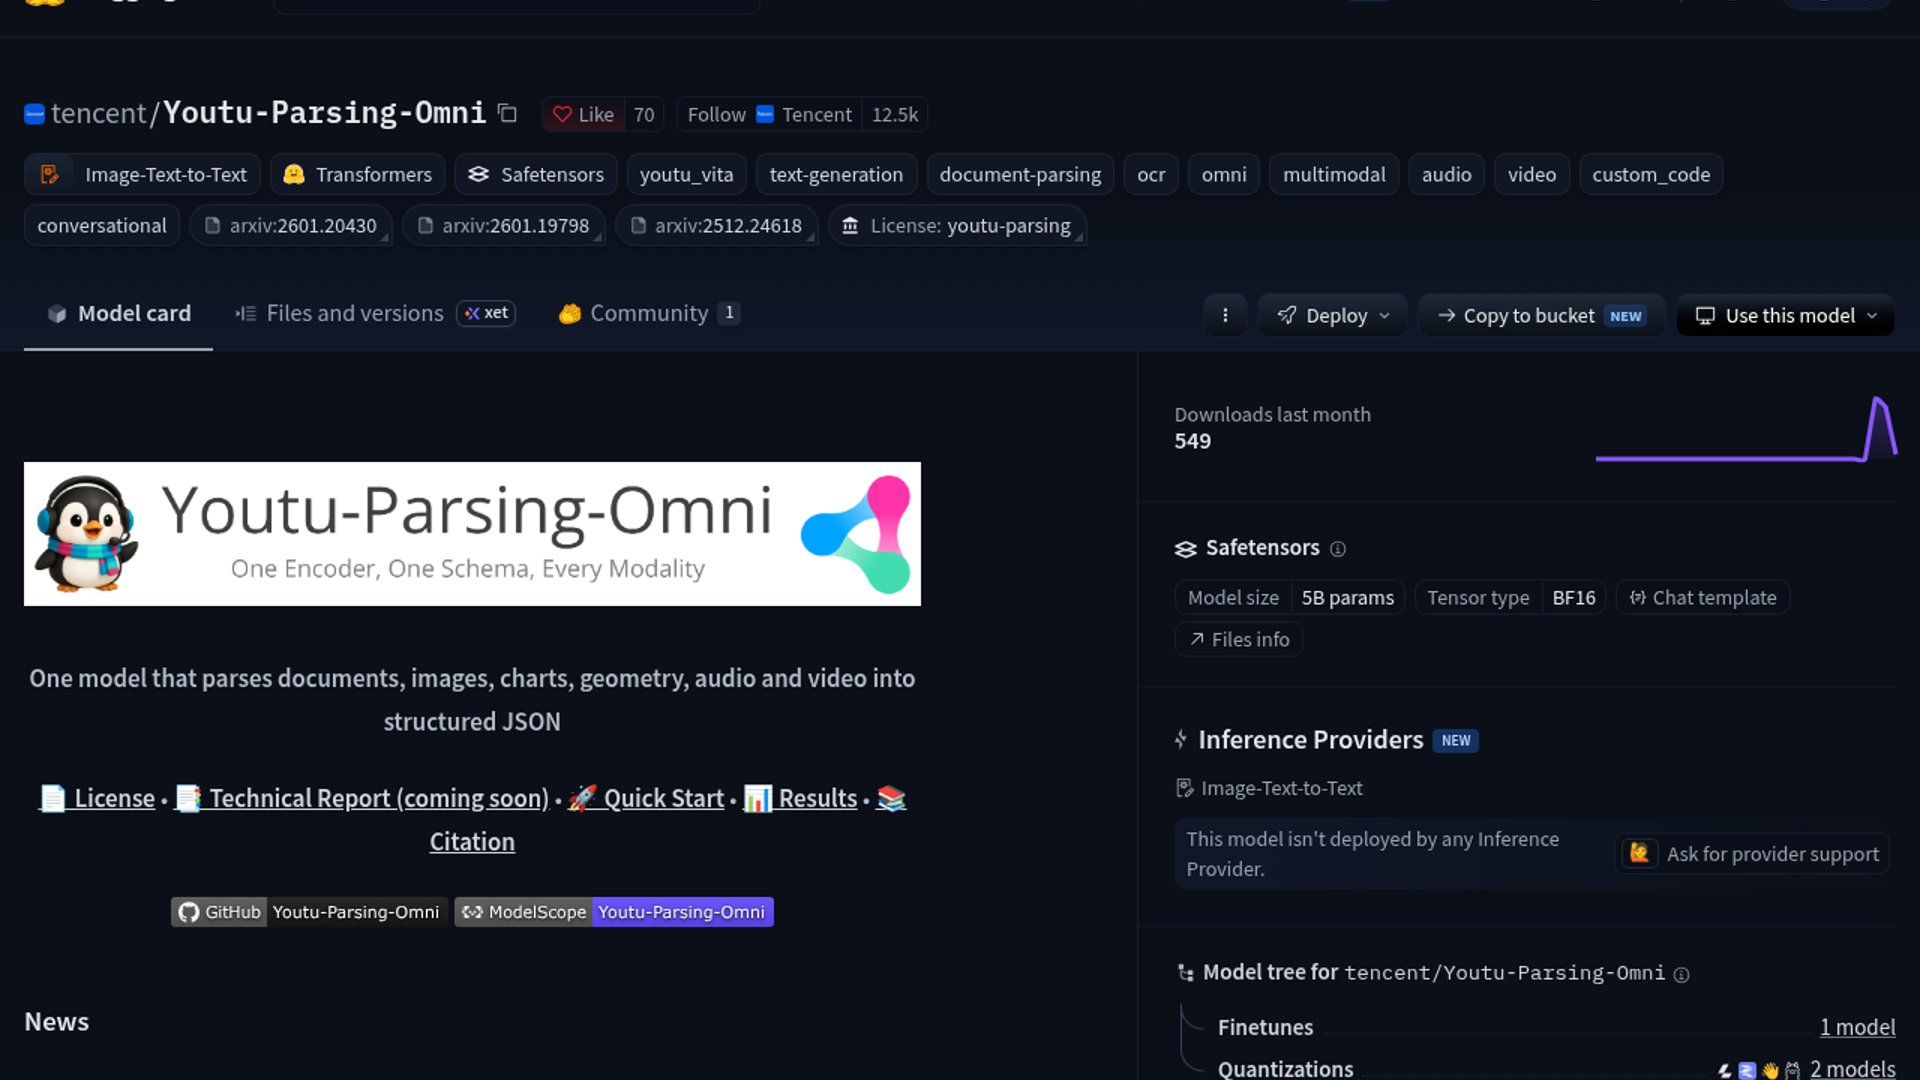Select the Transformers library tag
Screen dimensions: 1920x1080
358,175
